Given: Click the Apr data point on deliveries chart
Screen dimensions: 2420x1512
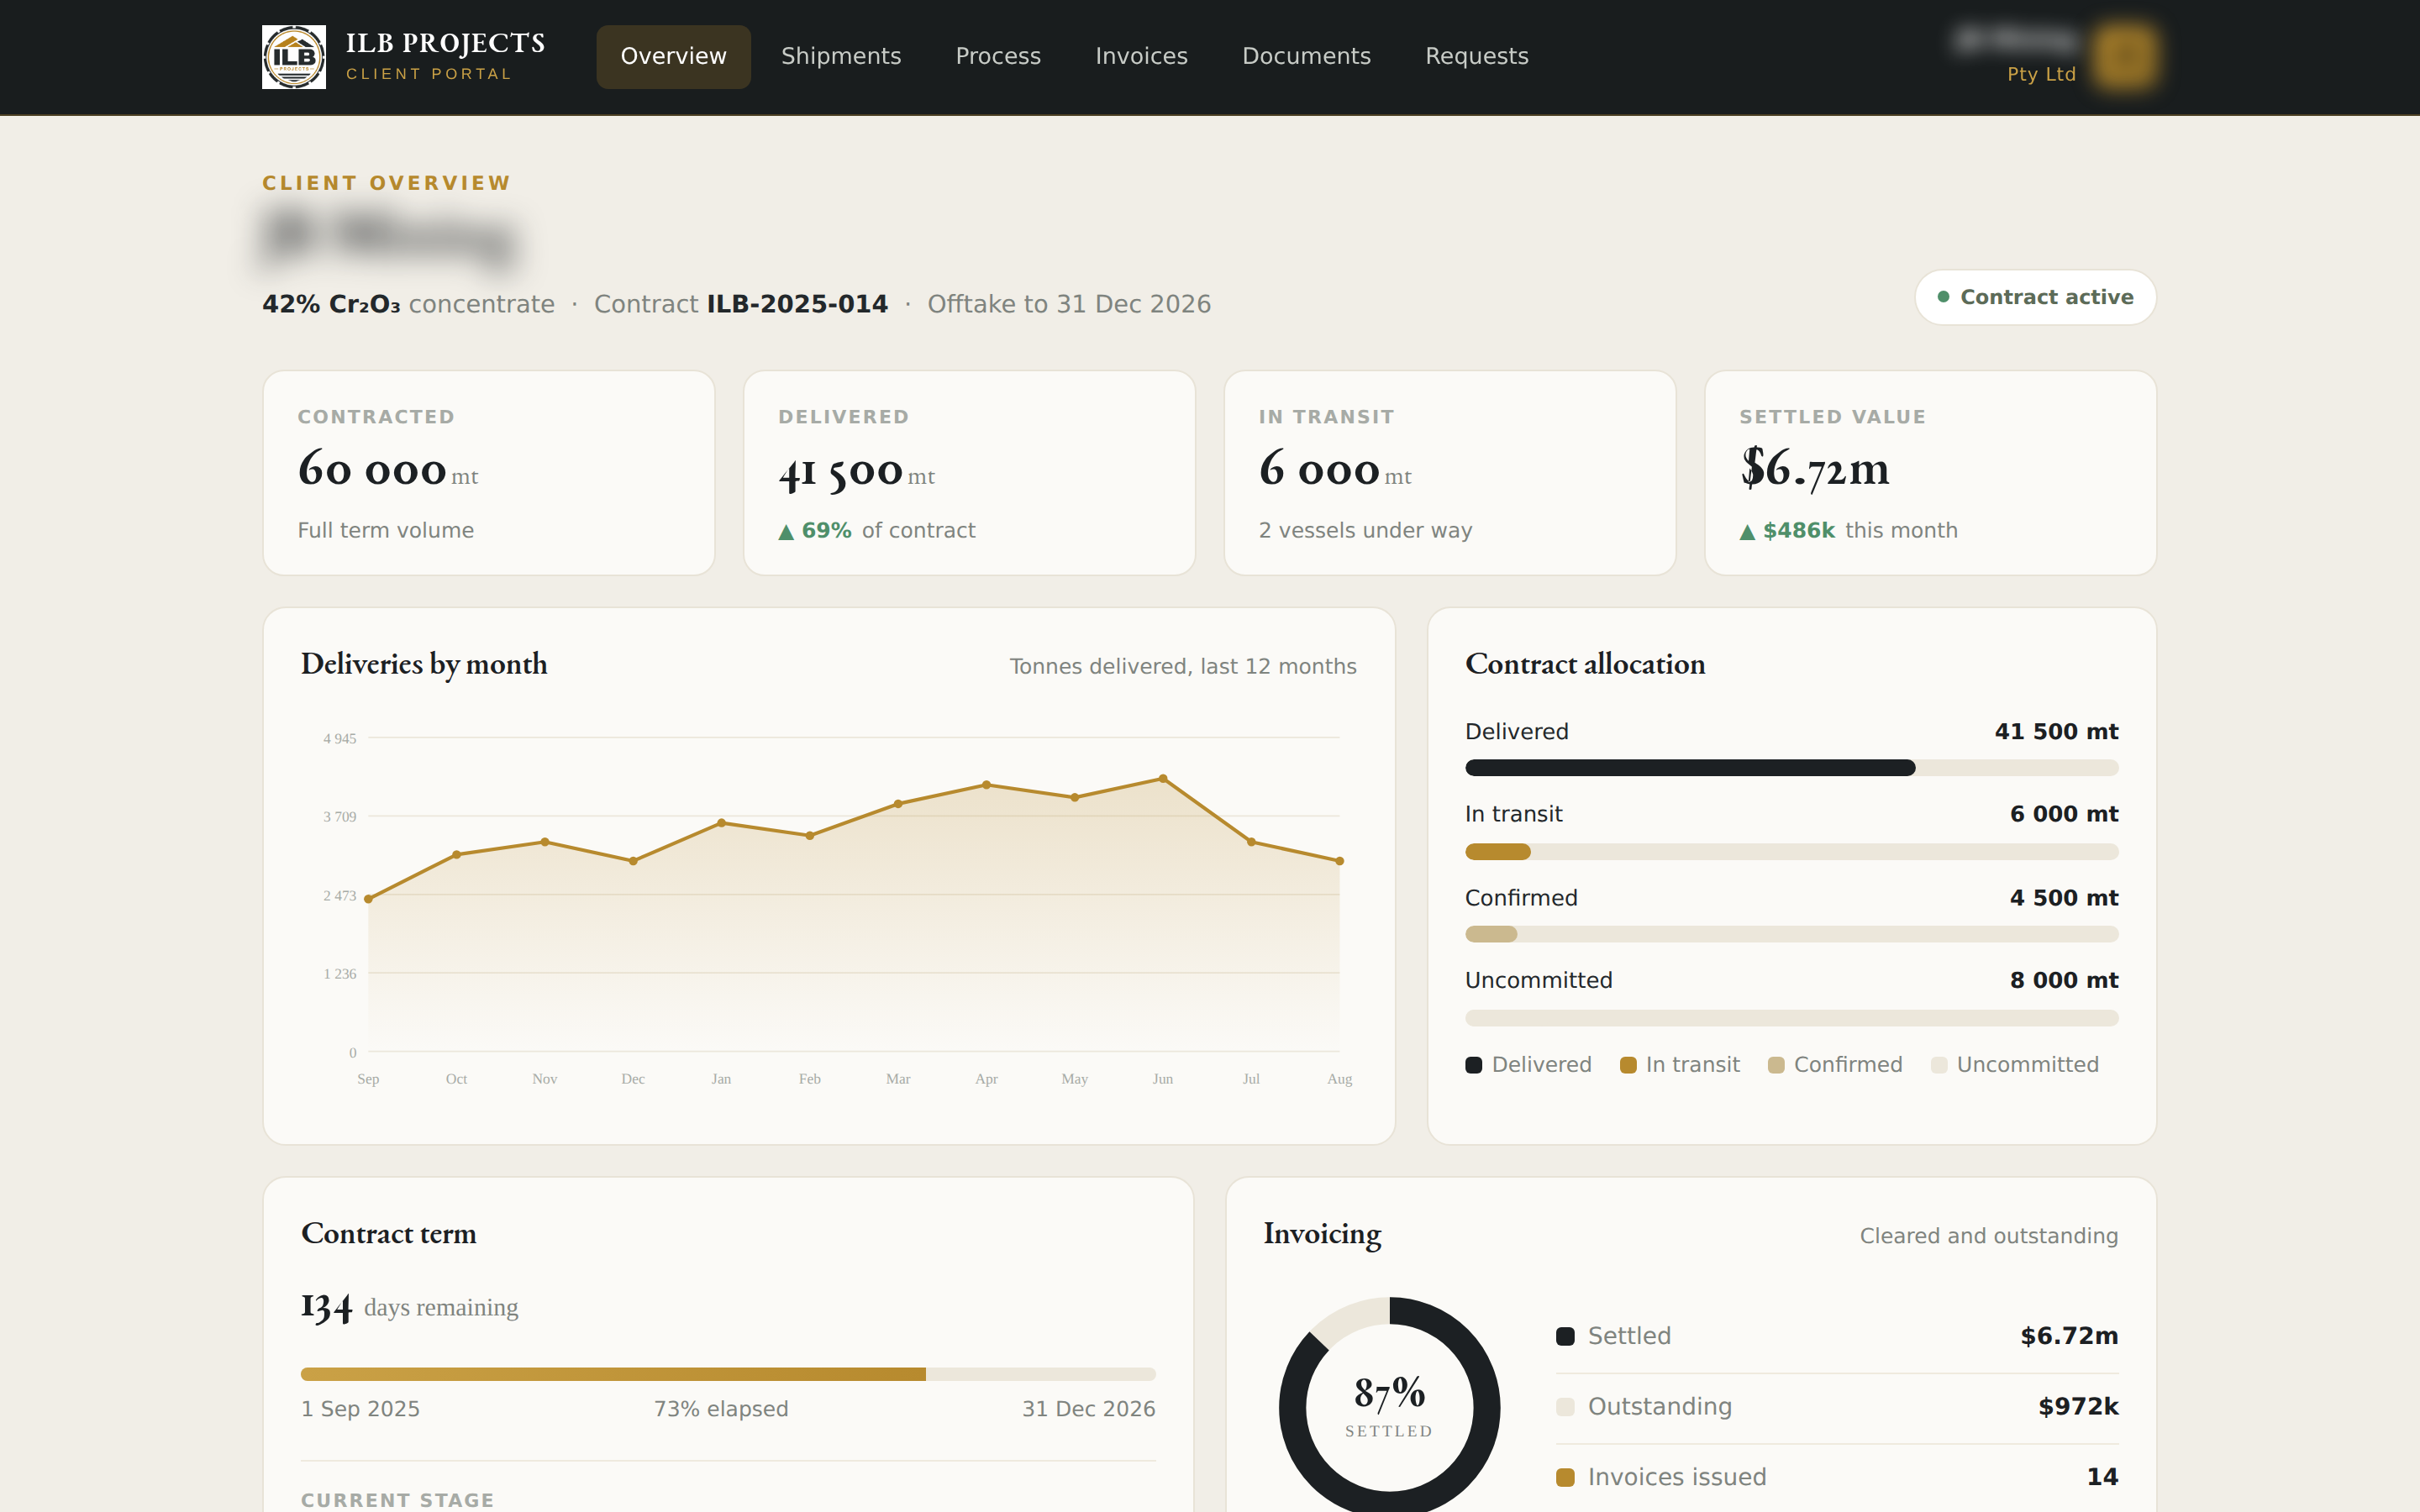Looking at the screenshot, I should [x=986, y=785].
